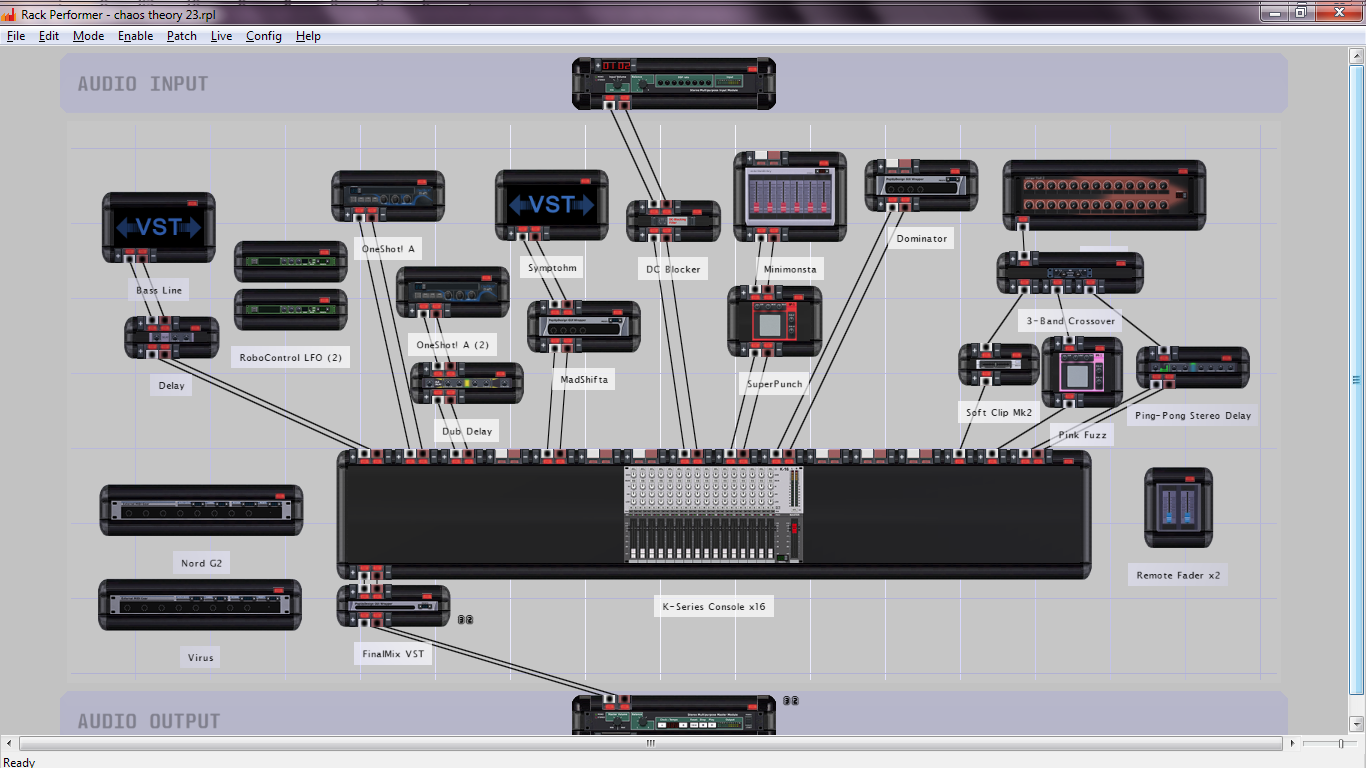Select the audio output module at bottom
Image resolution: width=1366 pixels, height=768 pixels.
674,716
